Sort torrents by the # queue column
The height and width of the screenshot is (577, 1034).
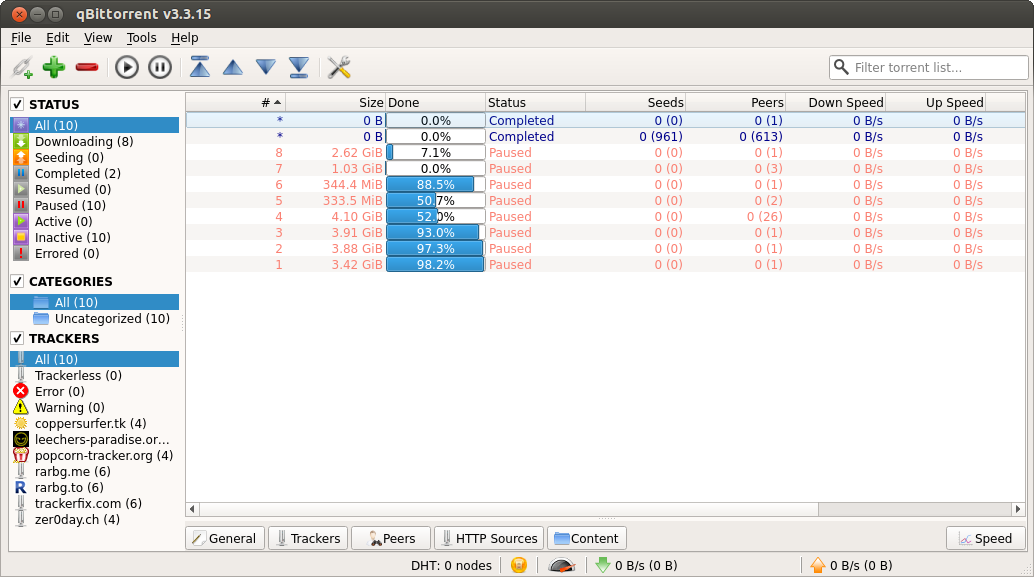[235, 102]
